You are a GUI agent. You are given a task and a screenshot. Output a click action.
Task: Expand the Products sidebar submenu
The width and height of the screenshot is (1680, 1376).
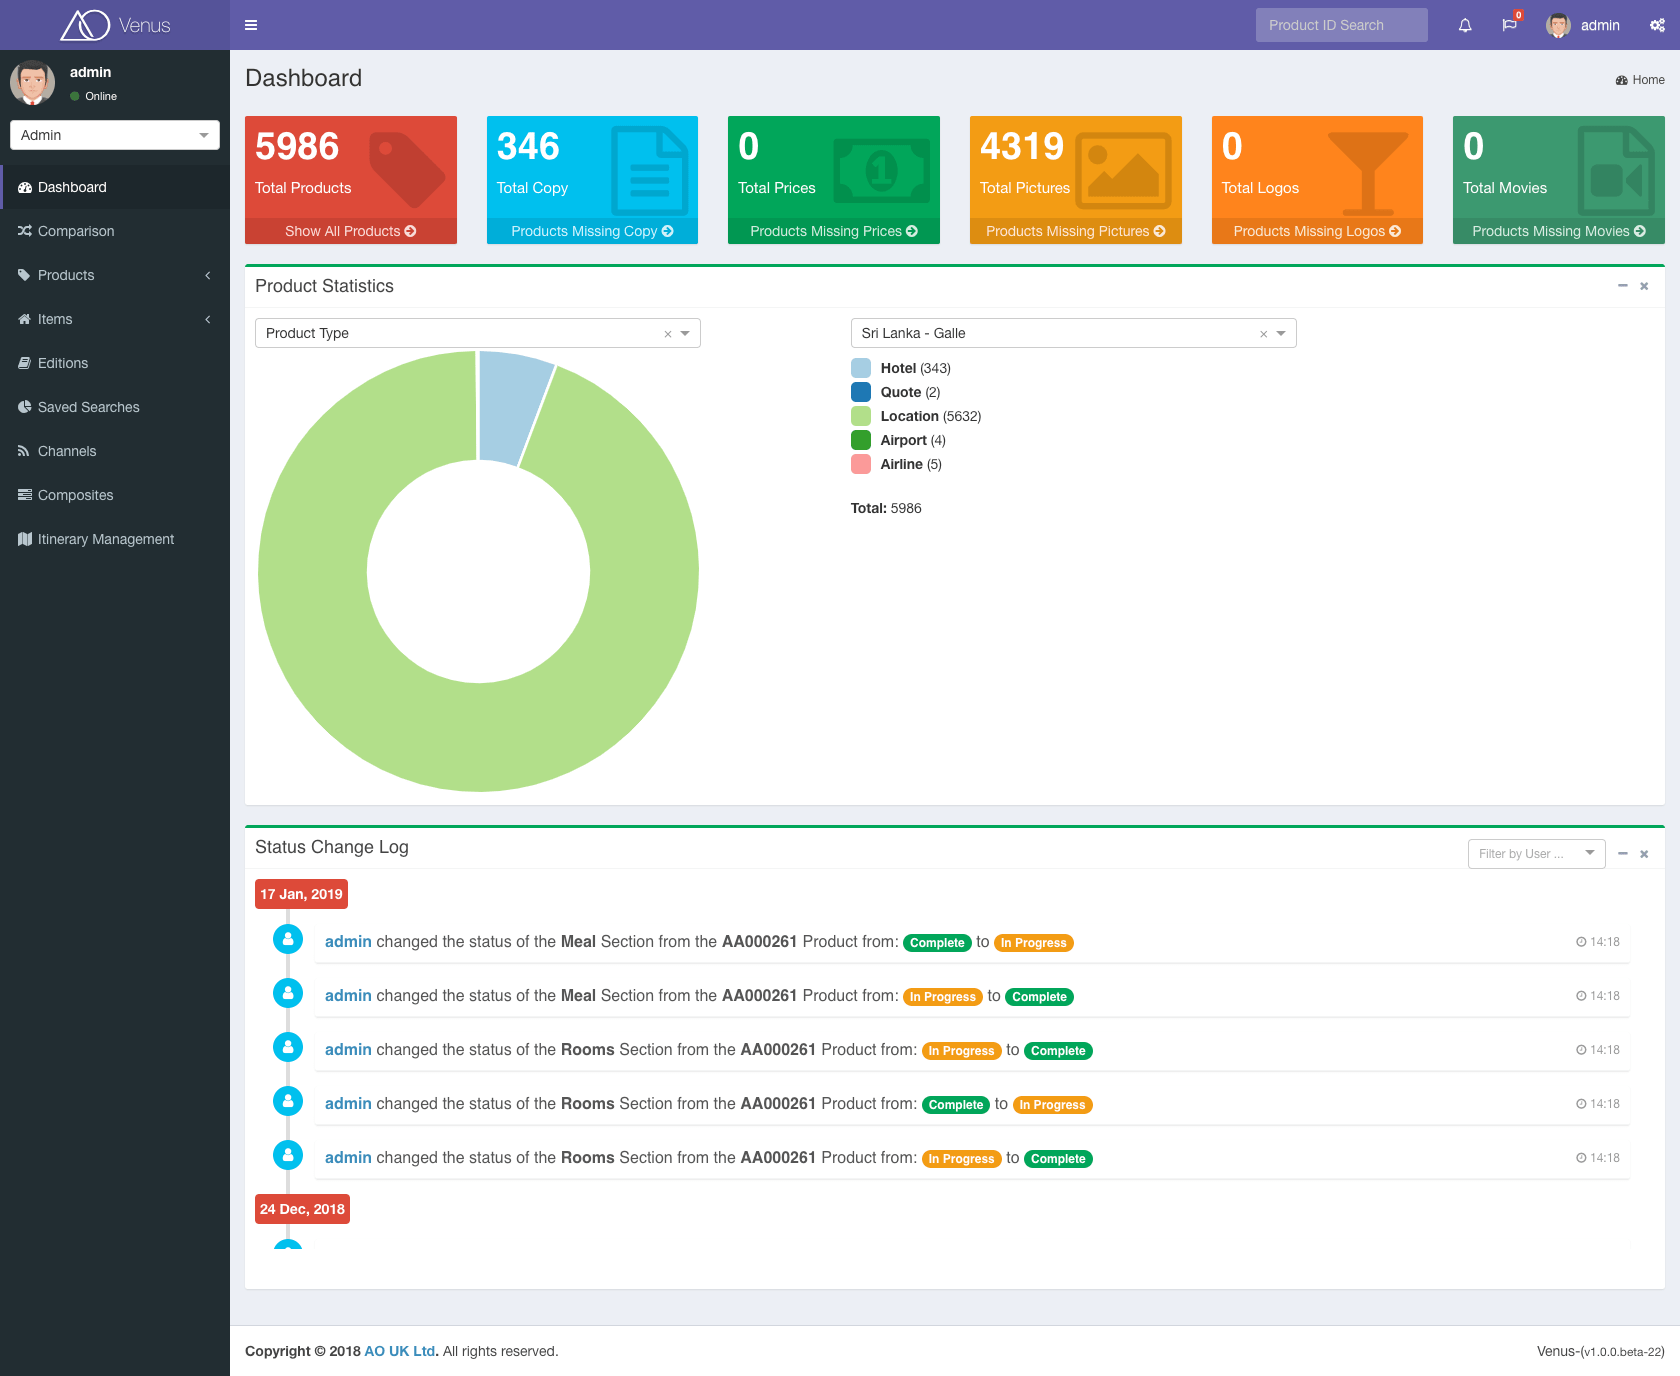point(115,275)
